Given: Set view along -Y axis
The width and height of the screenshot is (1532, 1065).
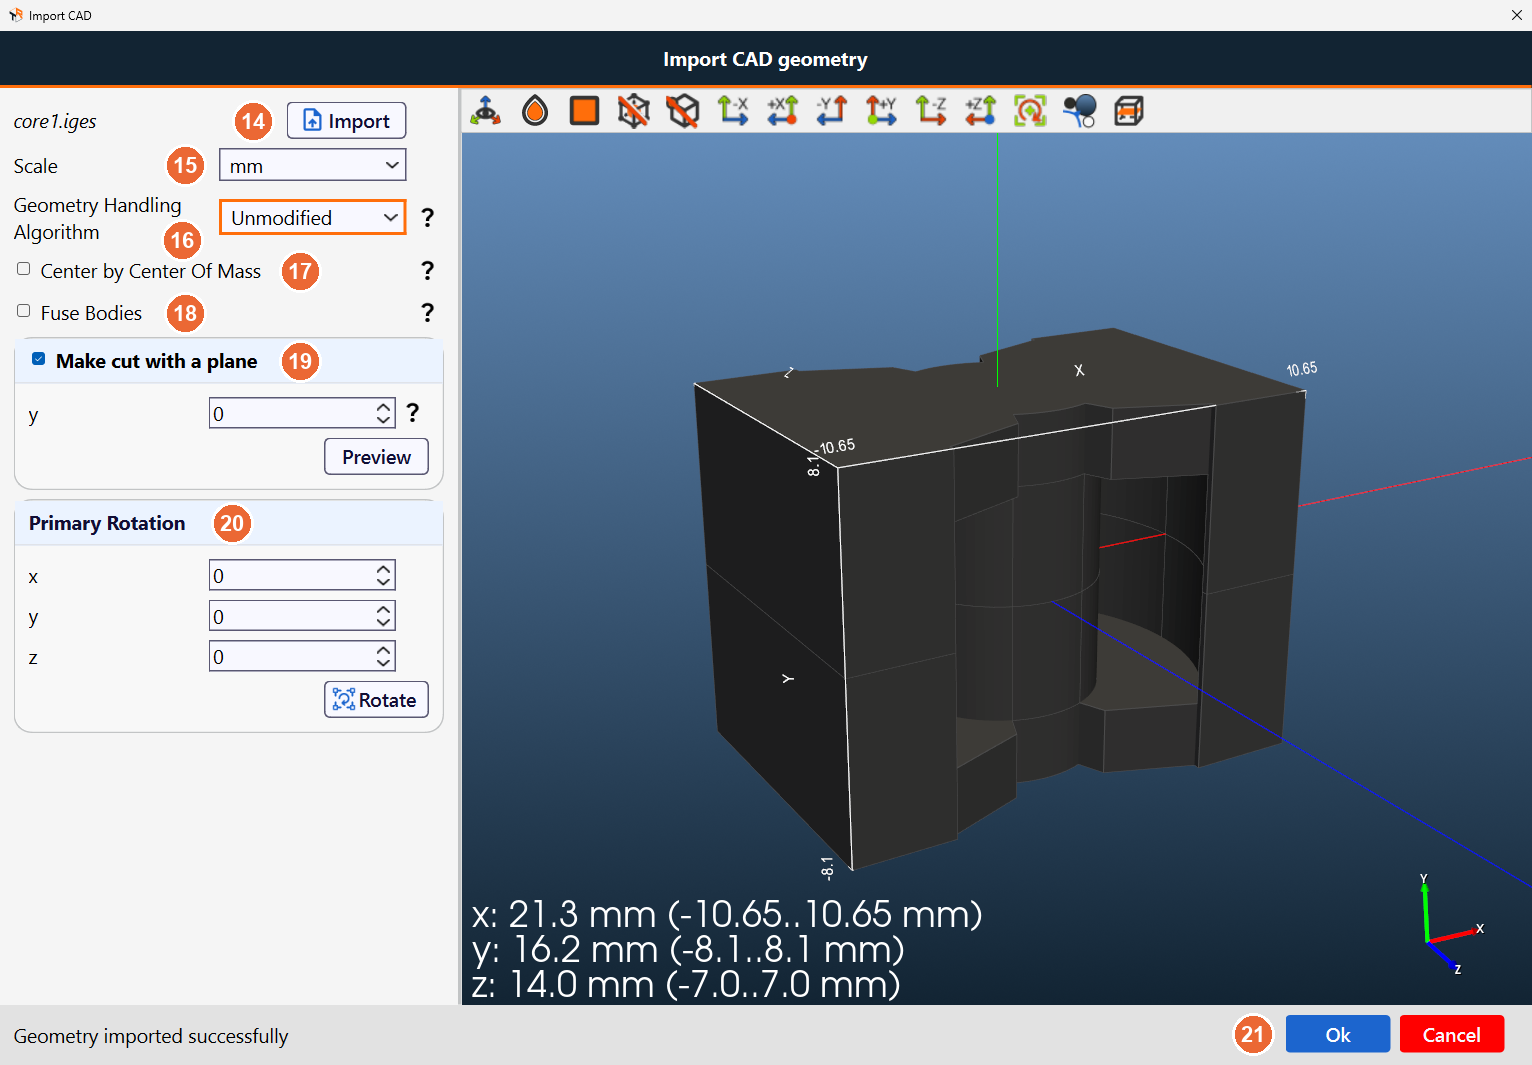Looking at the screenshot, I should [832, 111].
